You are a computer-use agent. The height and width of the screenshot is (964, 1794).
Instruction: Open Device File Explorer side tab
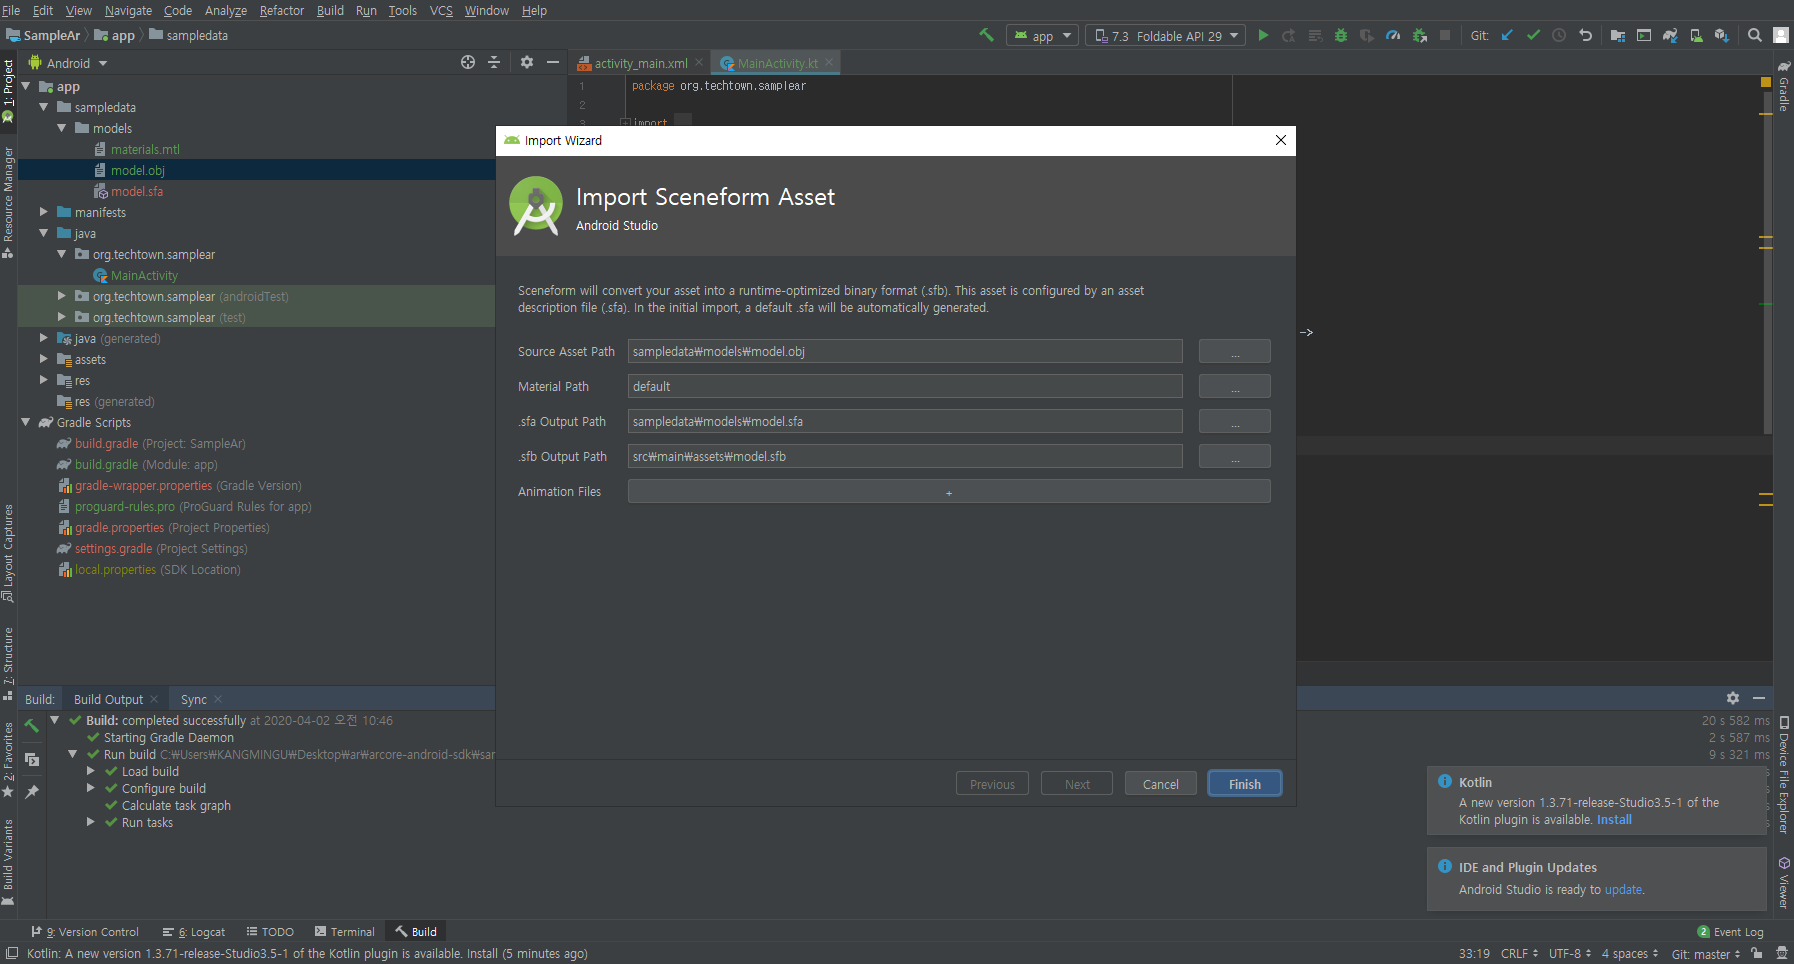click(x=1783, y=775)
